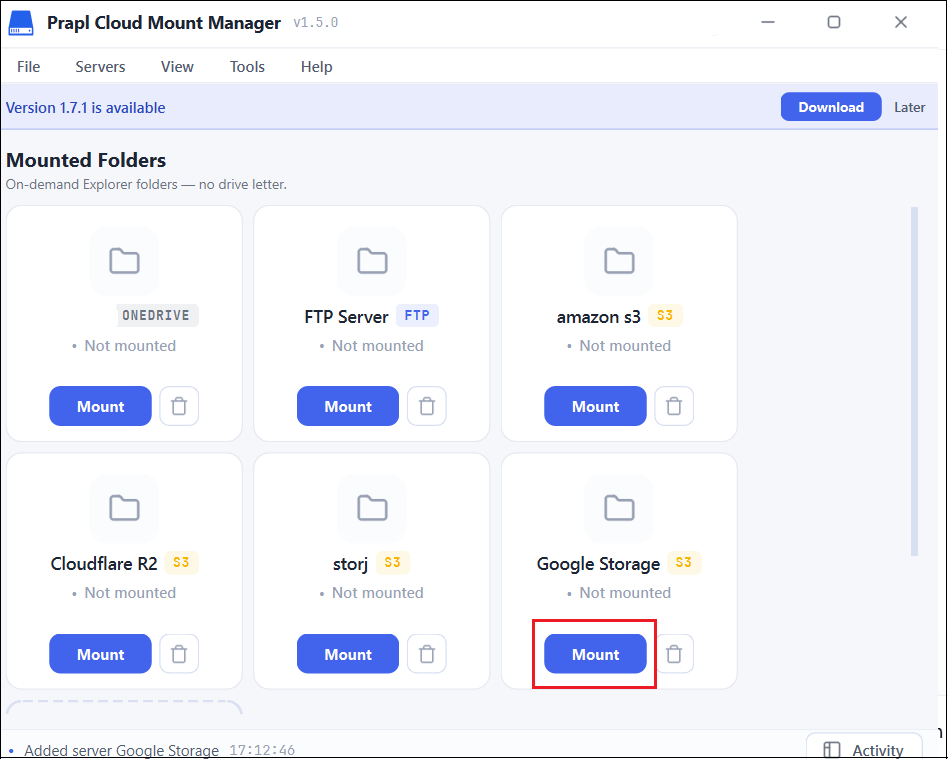
Task: Click the ONEDRIVE type badge
Action: [x=157, y=315]
